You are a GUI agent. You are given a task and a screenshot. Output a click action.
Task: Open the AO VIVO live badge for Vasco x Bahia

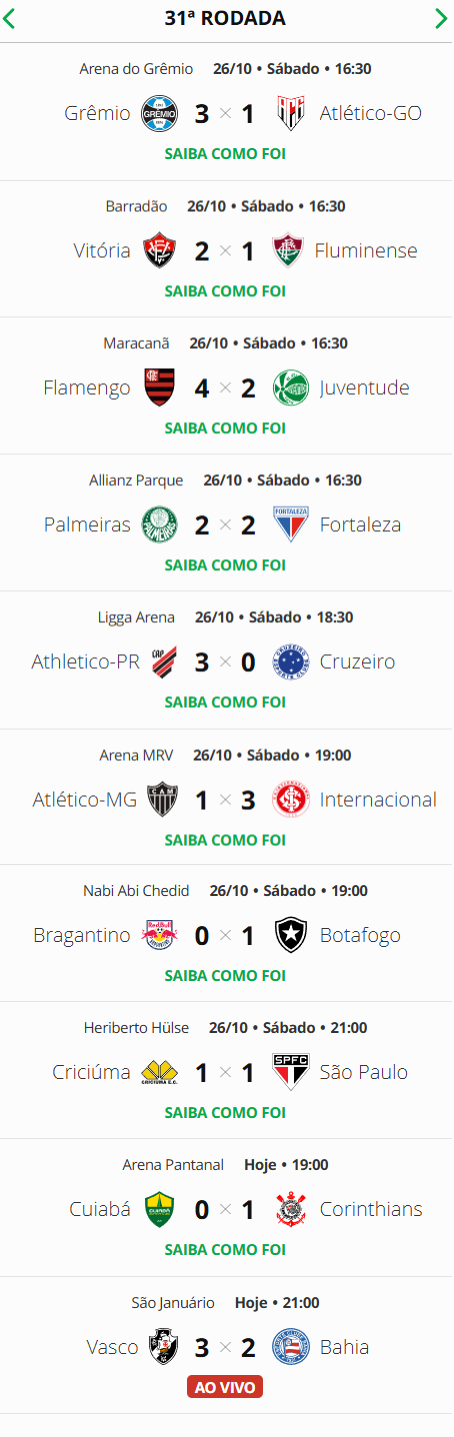(x=225, y=1387)
